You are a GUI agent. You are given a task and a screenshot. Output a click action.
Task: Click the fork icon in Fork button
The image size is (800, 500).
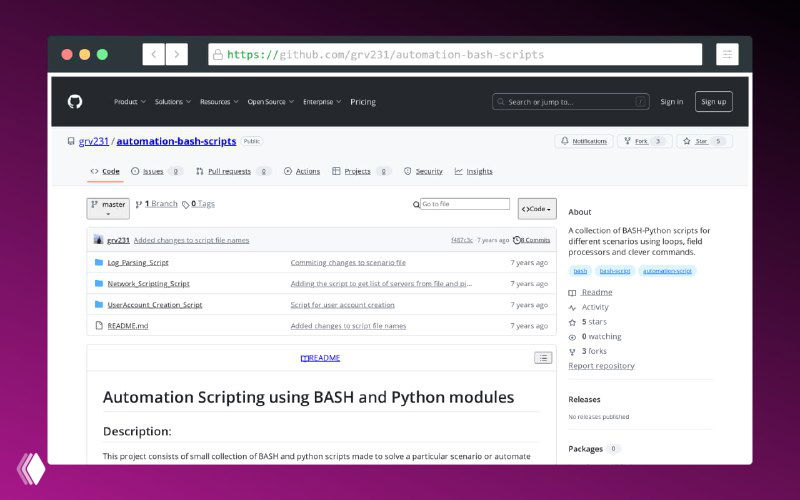pos(628,141)
